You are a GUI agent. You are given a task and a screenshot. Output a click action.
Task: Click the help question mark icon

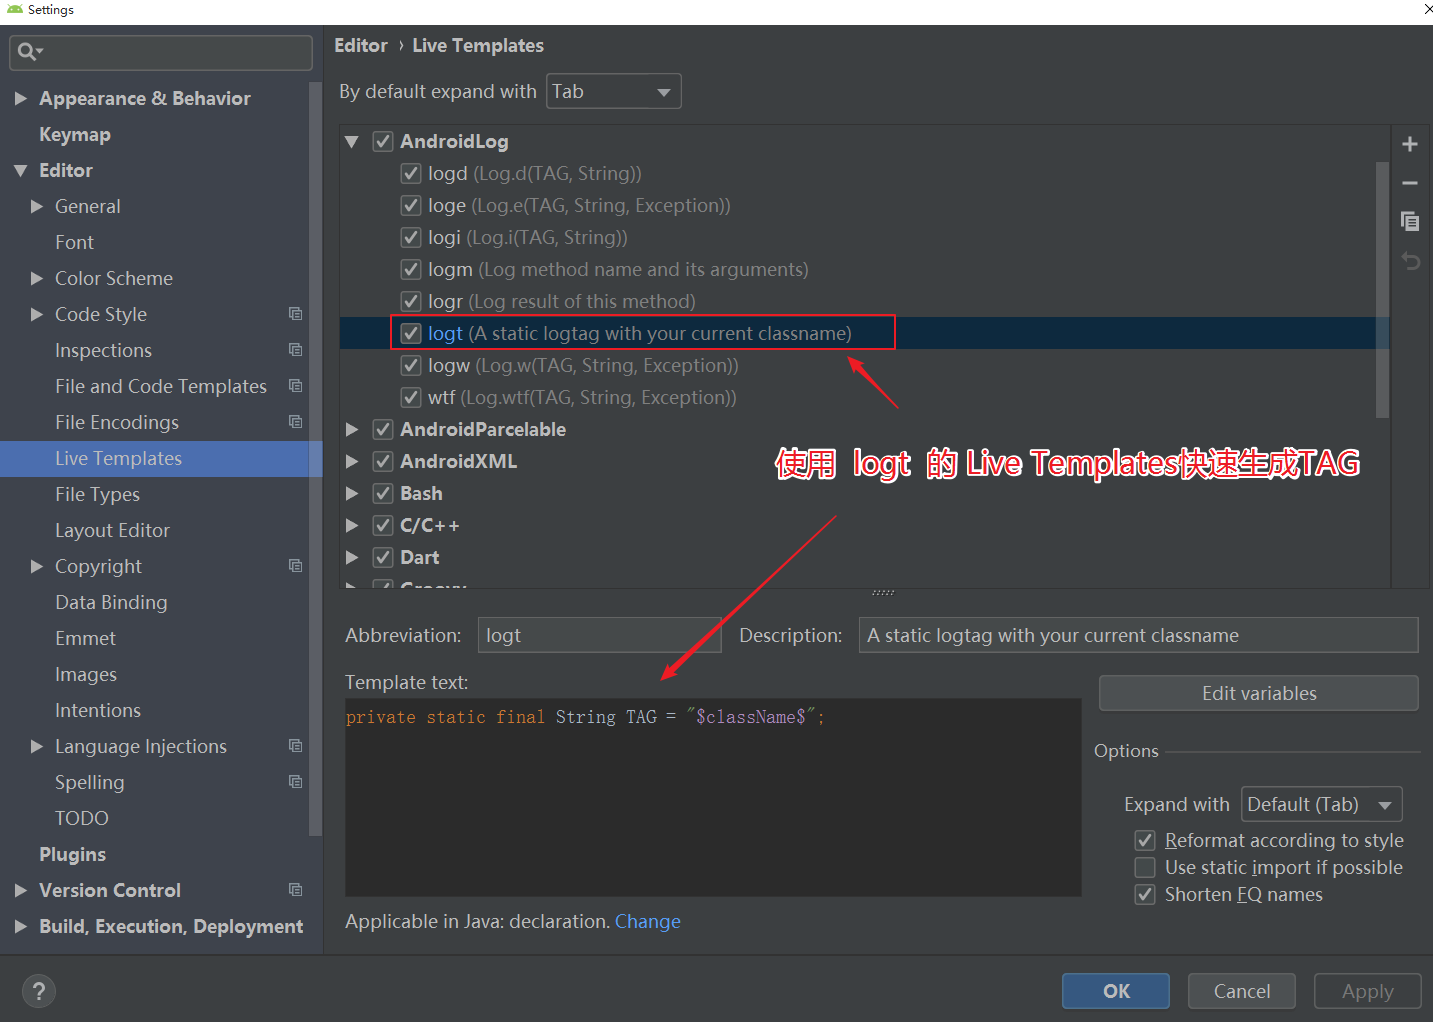(38, 990)
